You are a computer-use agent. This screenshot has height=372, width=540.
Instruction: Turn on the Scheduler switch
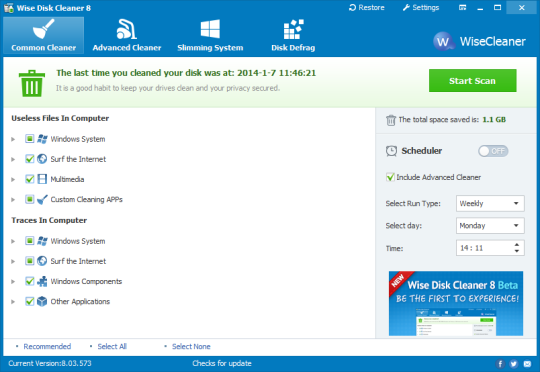493,151
